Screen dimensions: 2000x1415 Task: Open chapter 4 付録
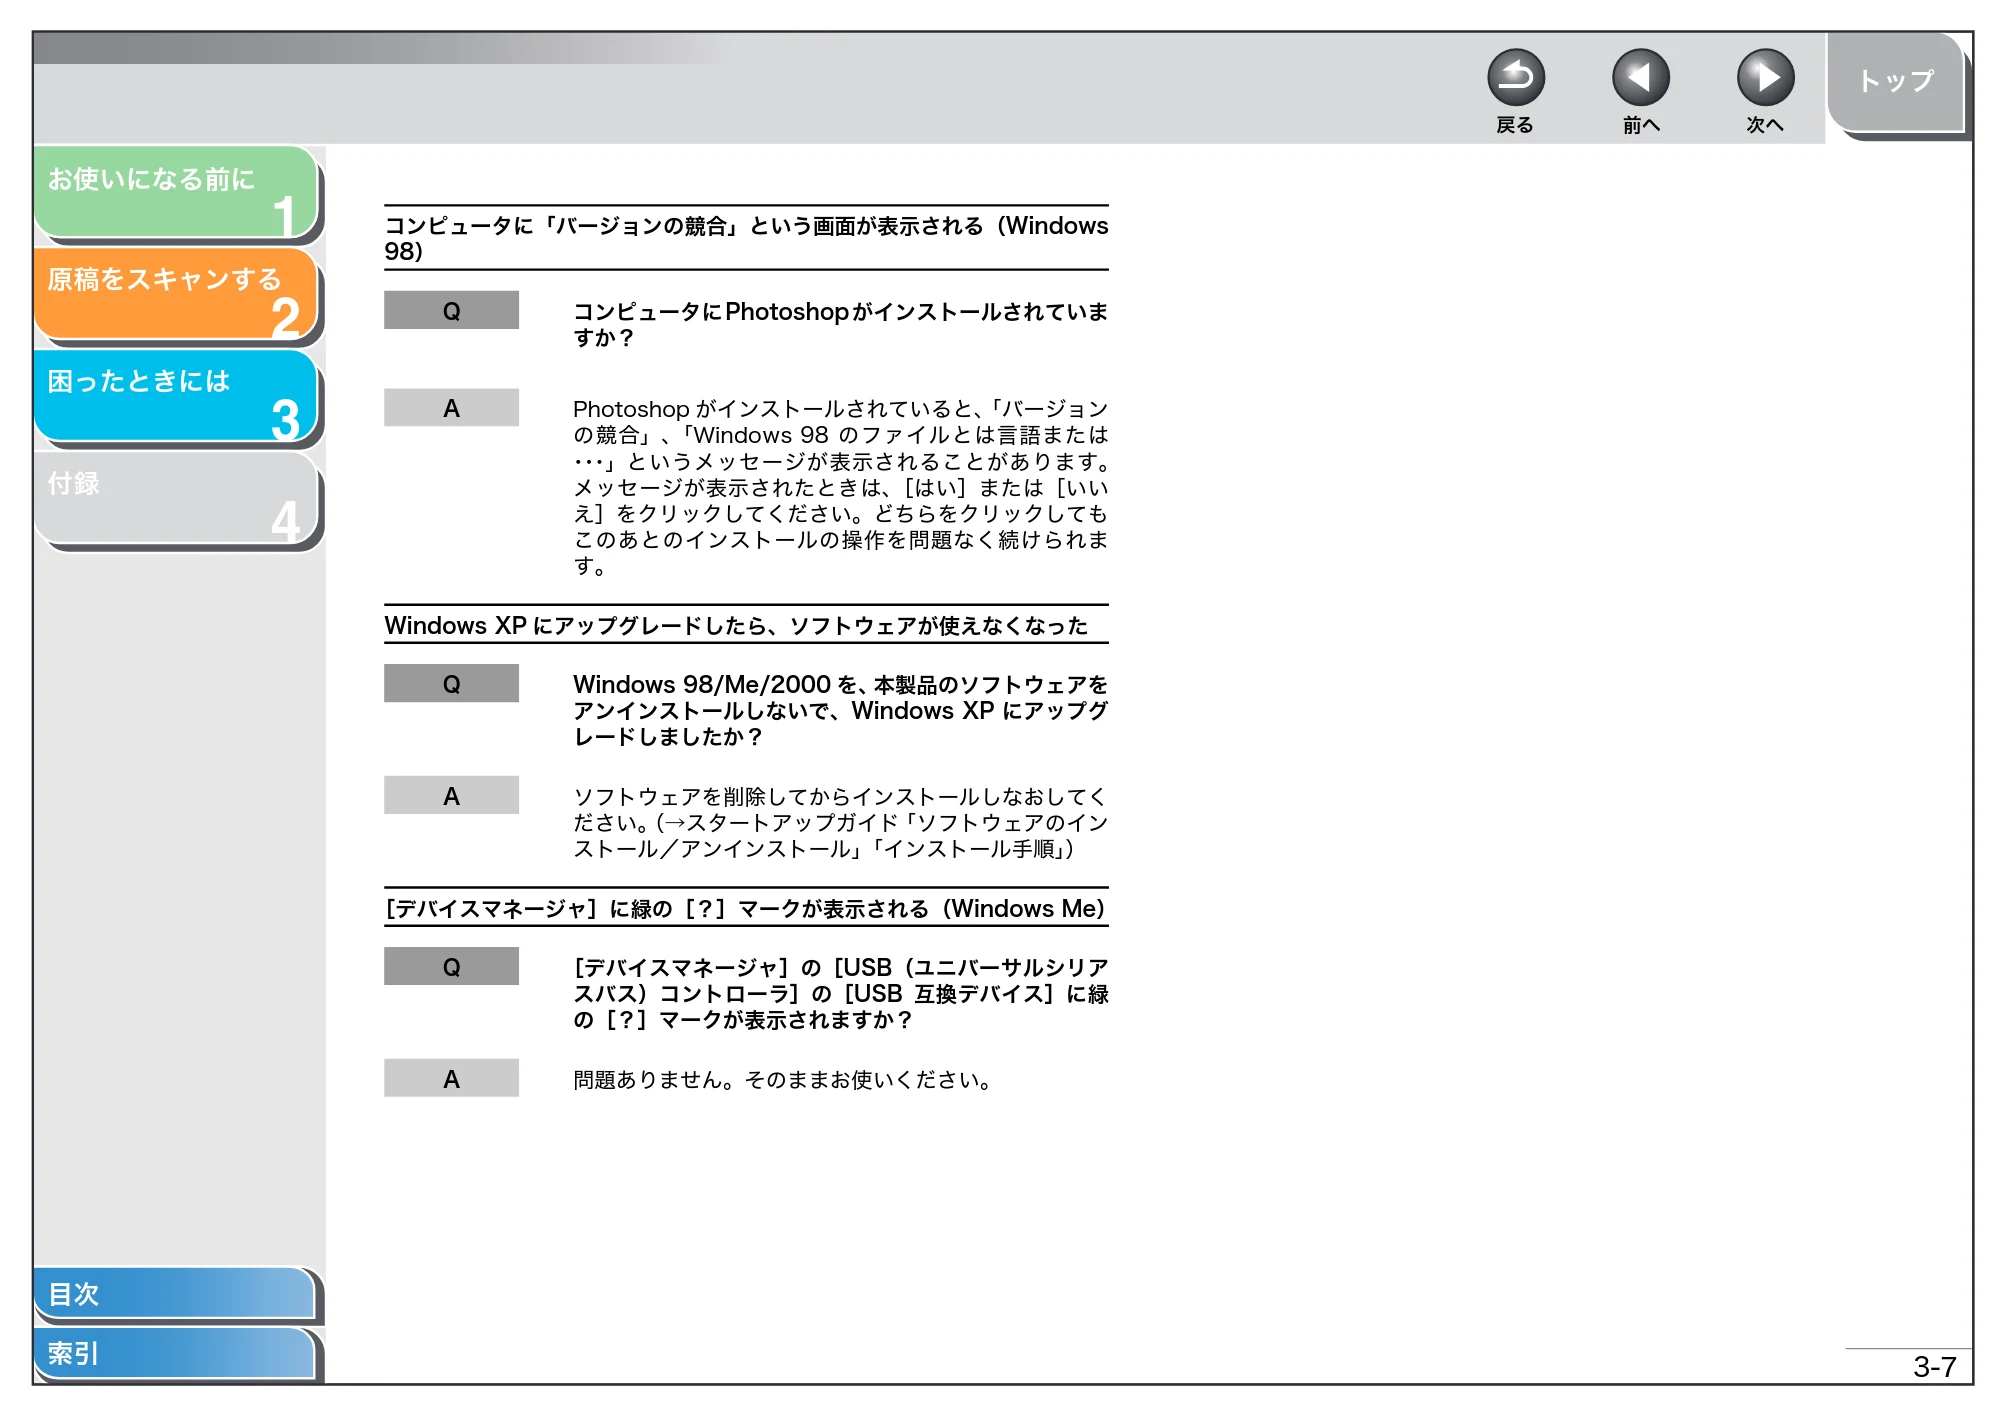(x=176, y=497)
